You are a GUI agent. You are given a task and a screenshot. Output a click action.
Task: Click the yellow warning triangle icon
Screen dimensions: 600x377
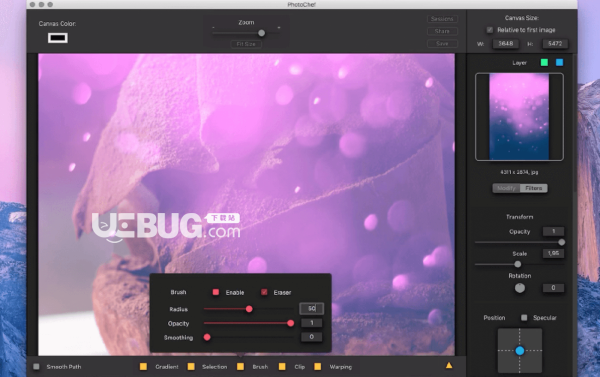click(449, 366)
